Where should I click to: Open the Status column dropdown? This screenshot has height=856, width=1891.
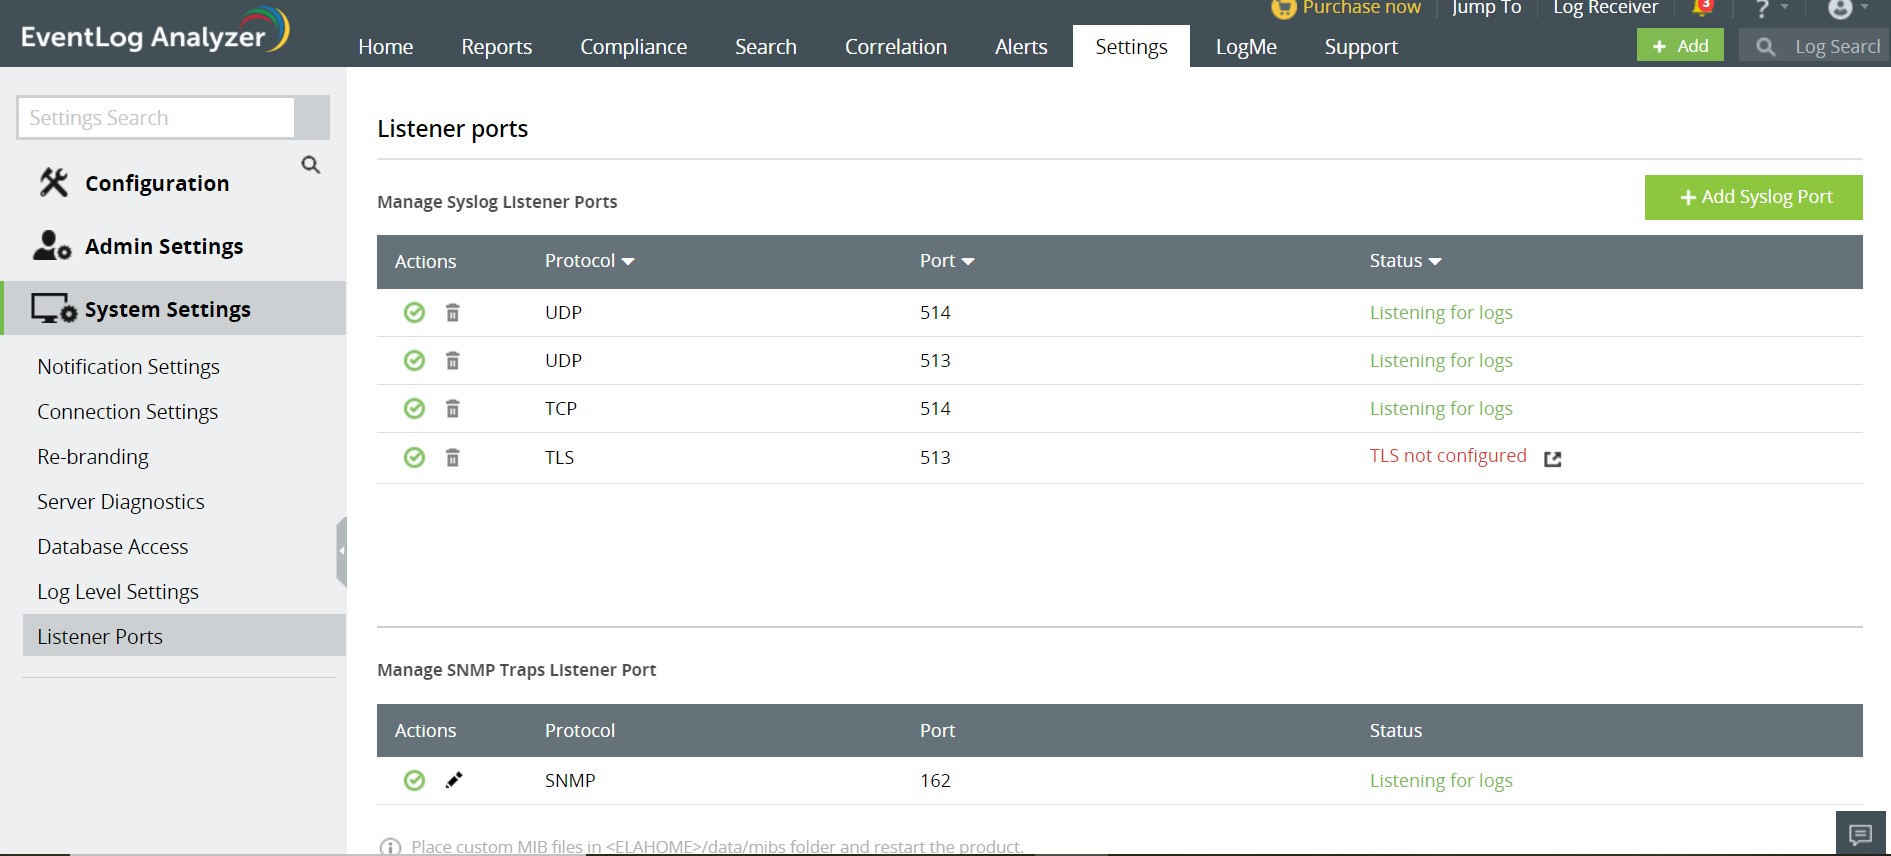[1435, 262]
